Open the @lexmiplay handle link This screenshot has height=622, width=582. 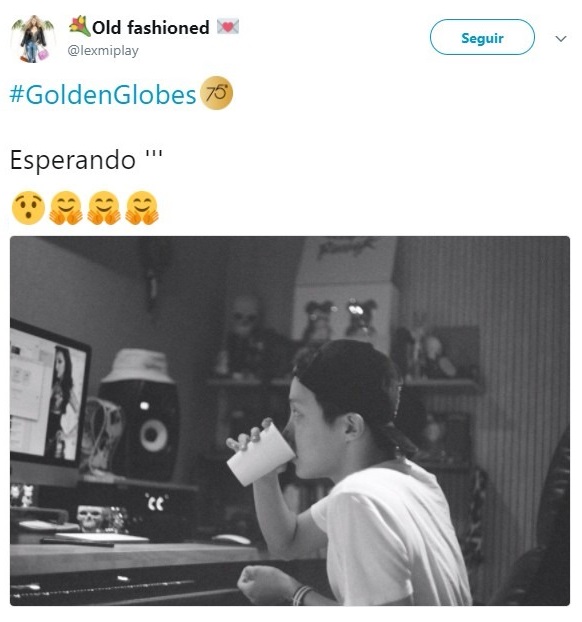point(103,51)
